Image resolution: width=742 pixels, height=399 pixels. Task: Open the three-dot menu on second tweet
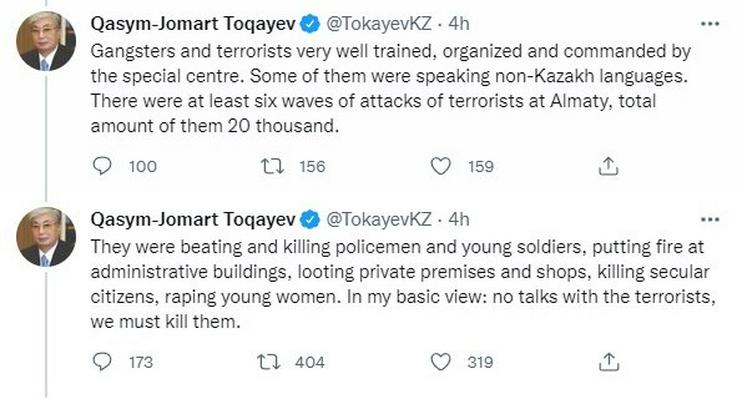click(x=710, y=220)
